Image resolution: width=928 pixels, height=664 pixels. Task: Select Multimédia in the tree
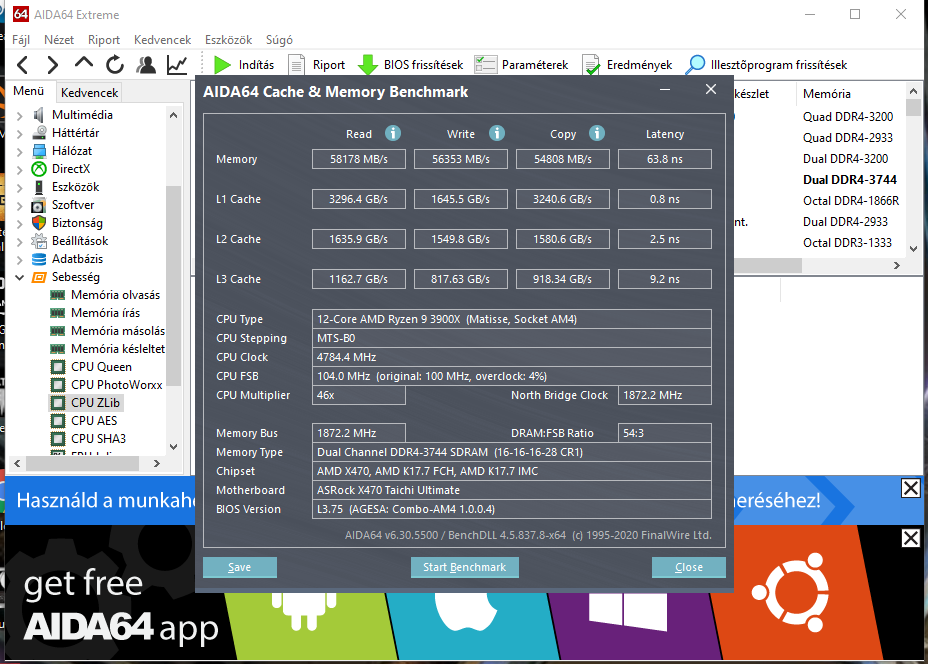click(82, 115)
